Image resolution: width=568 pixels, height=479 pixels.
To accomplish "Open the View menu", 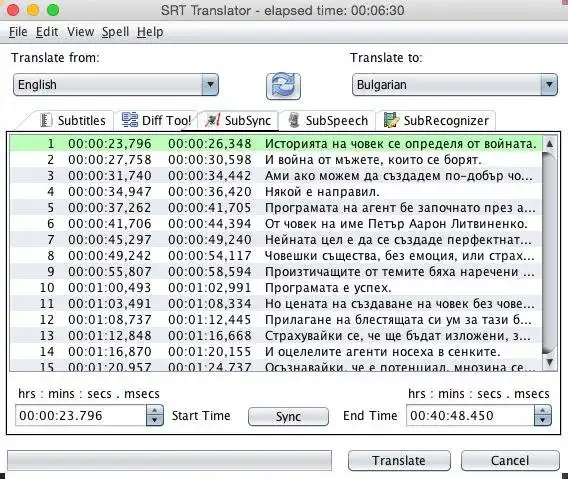I will point(80,32).
